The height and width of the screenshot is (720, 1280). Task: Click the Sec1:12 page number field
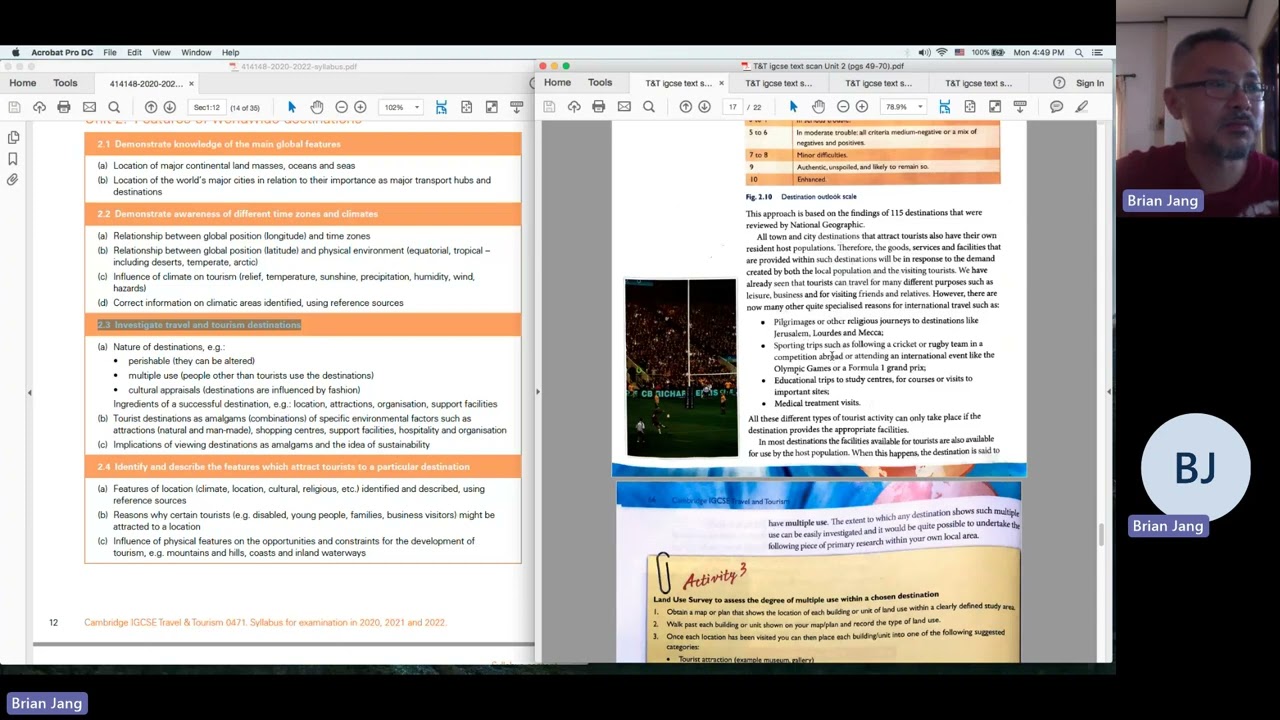tap(207, 107)
